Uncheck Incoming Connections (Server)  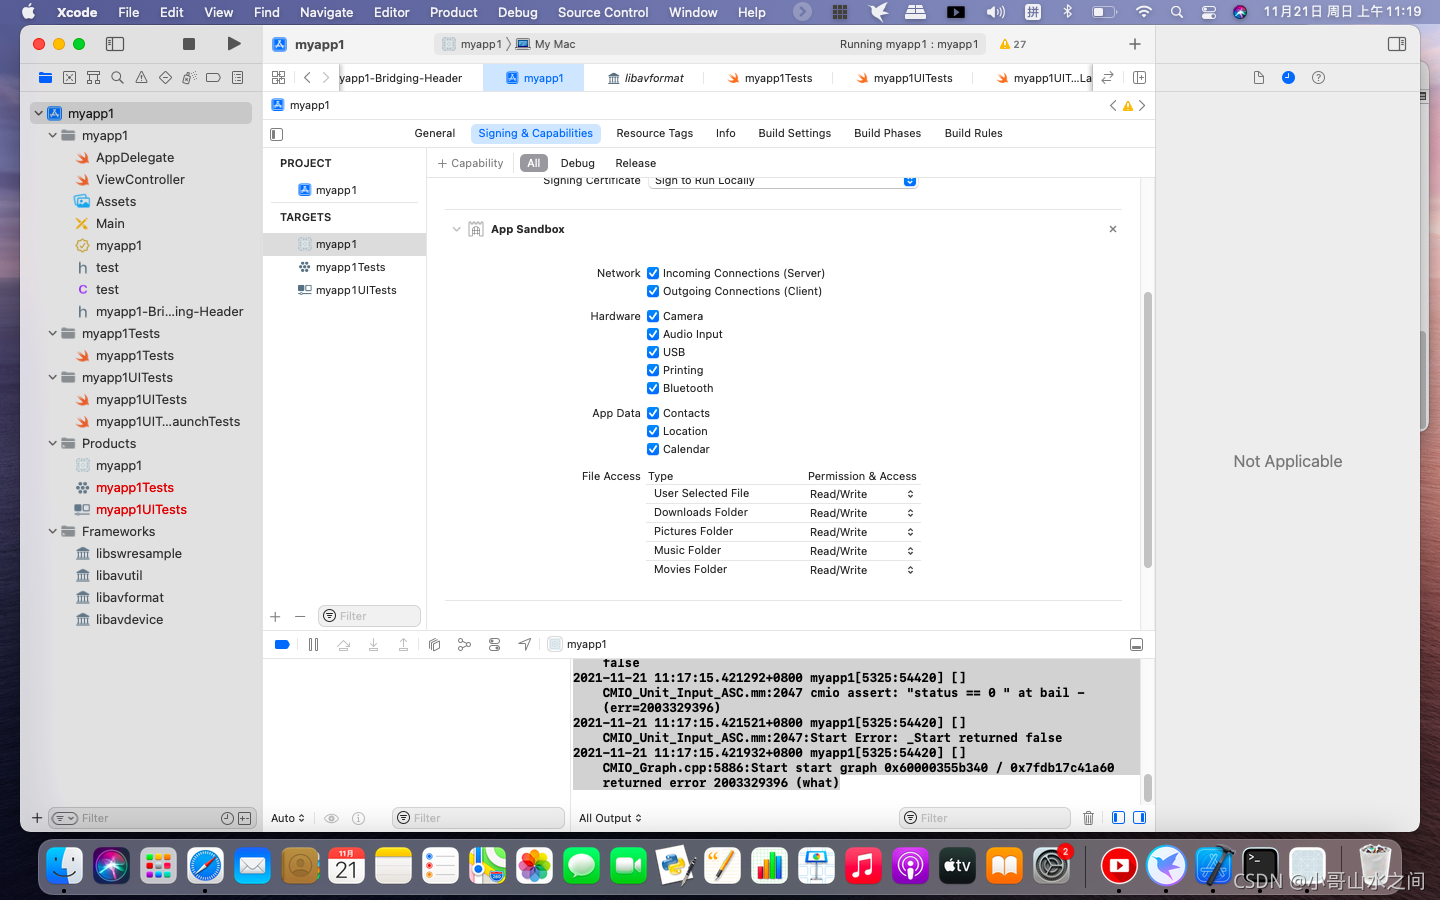[653, 273]
